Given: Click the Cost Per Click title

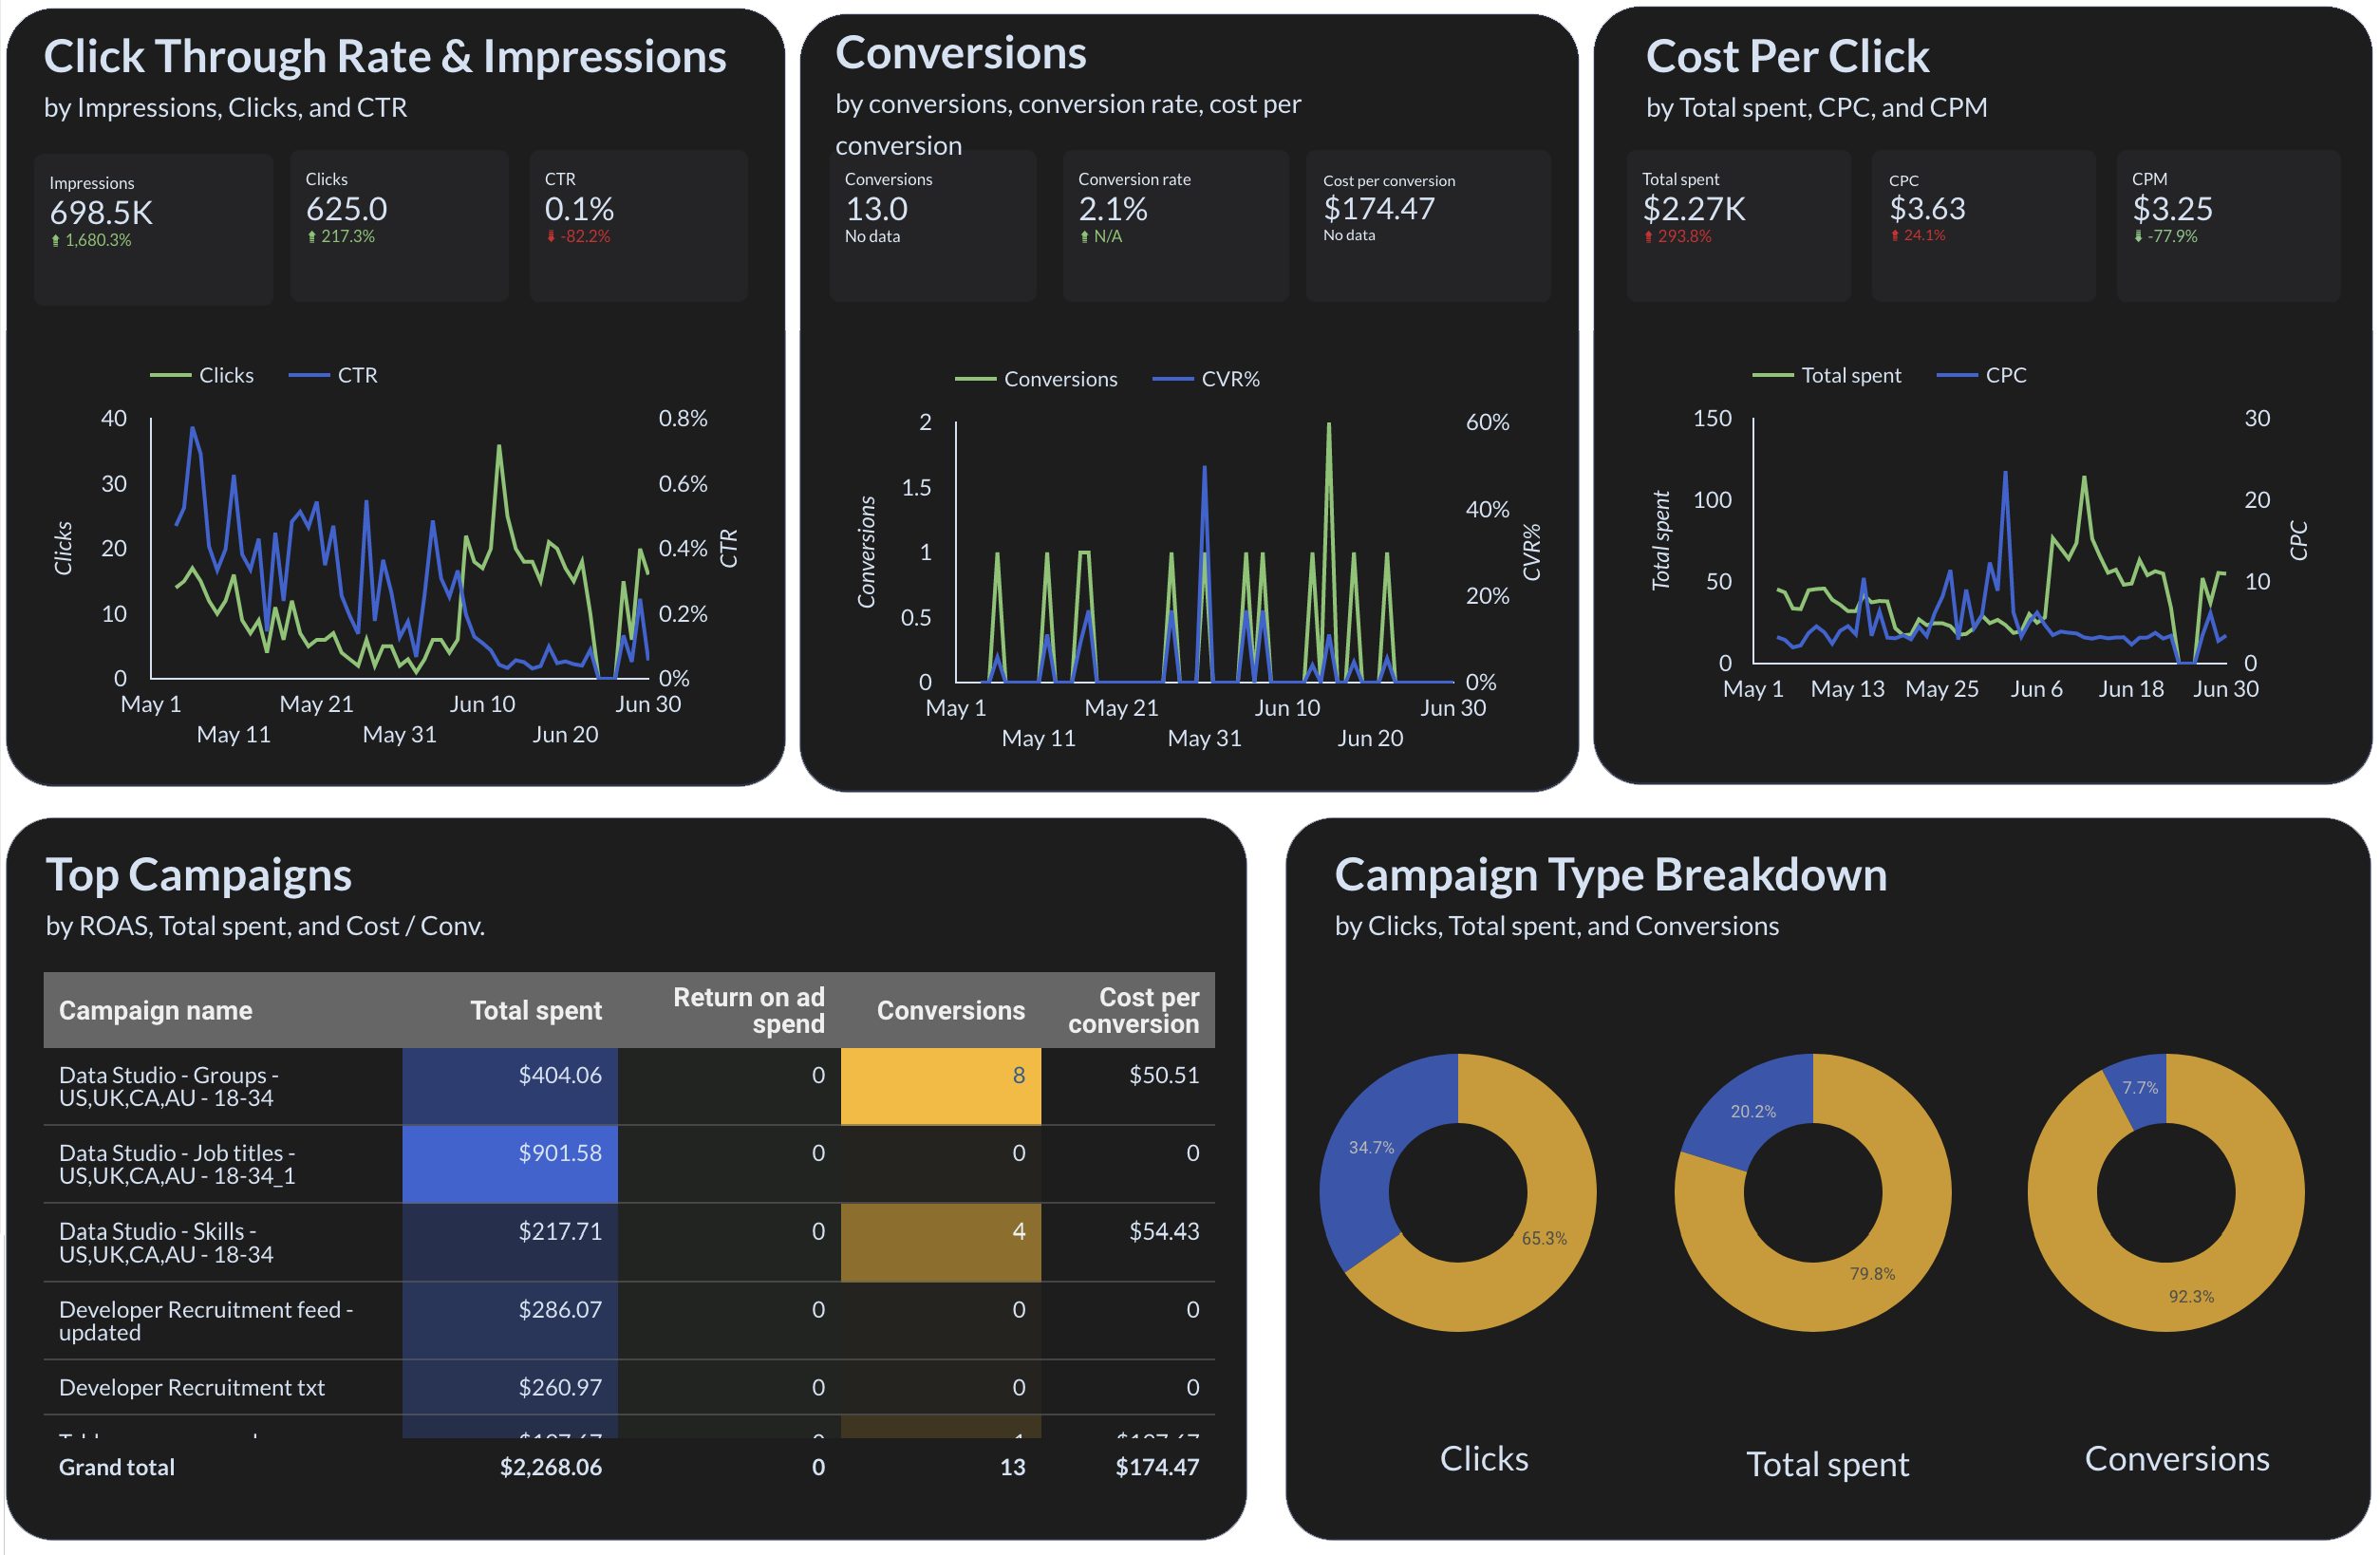Looking at the screenshot, I should click(x=1787, y=56).
